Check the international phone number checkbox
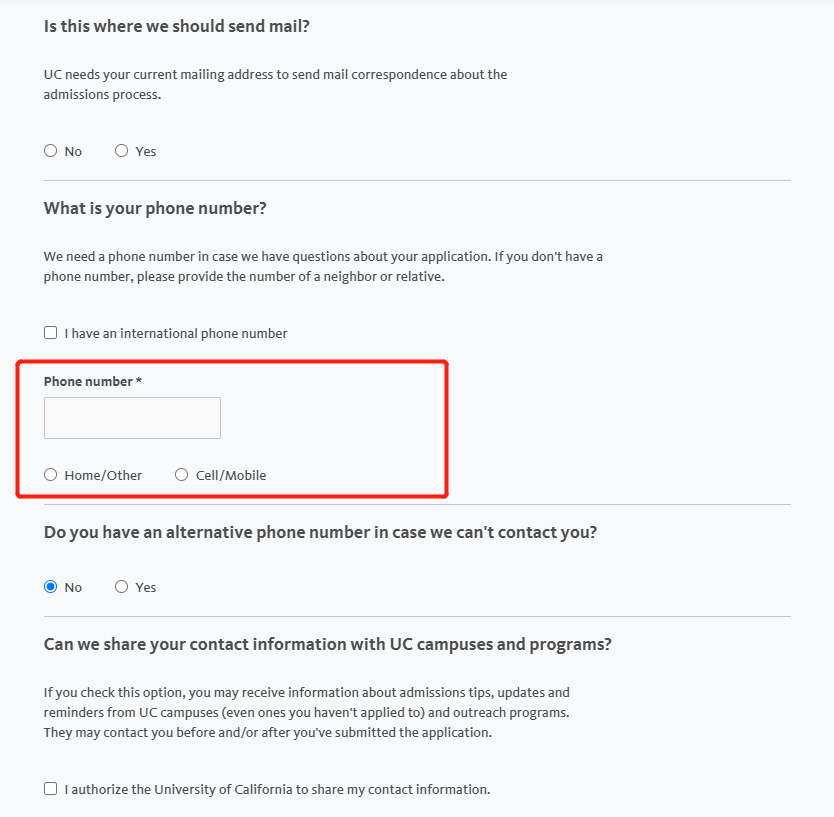 click(x=51, y=333)
